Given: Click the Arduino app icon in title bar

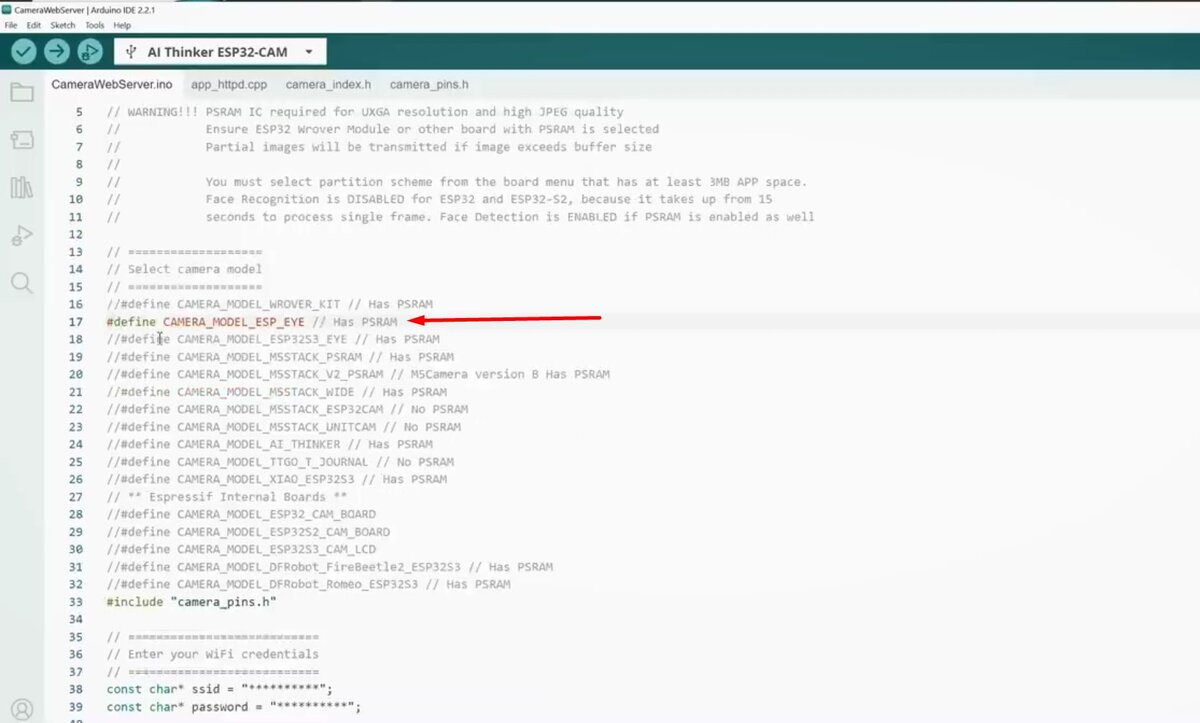Looking at the screenshot, I should tap(8, 9).
